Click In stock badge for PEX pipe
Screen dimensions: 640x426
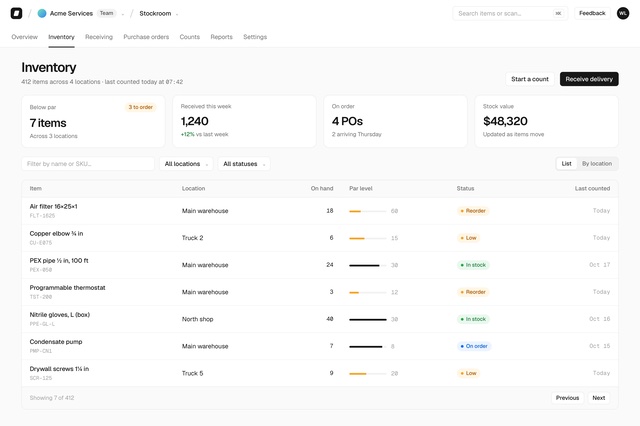(473, 265)
